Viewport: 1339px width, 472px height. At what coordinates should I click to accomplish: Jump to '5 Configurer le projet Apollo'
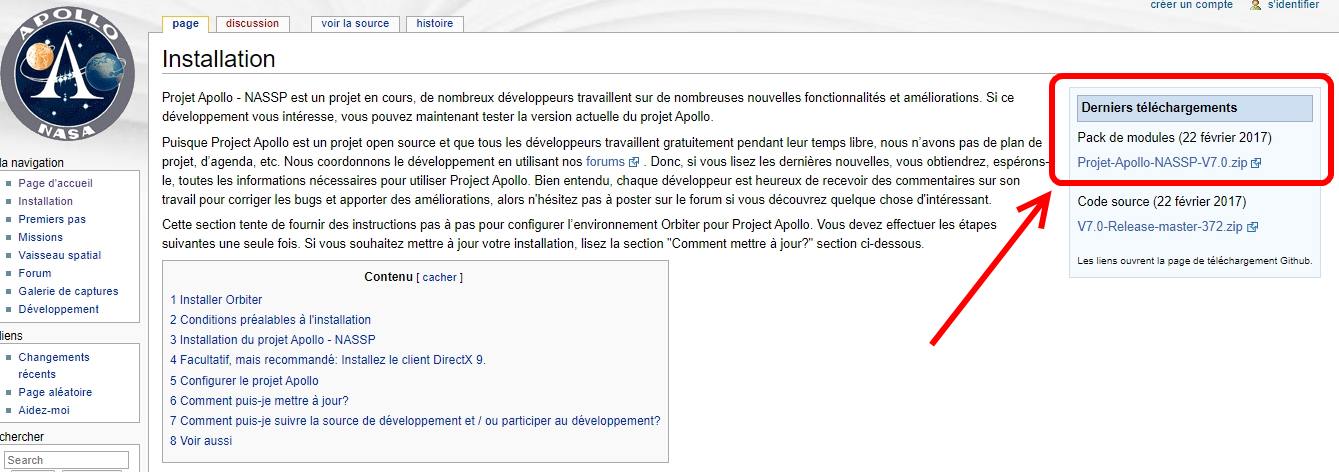pos(244,380)
